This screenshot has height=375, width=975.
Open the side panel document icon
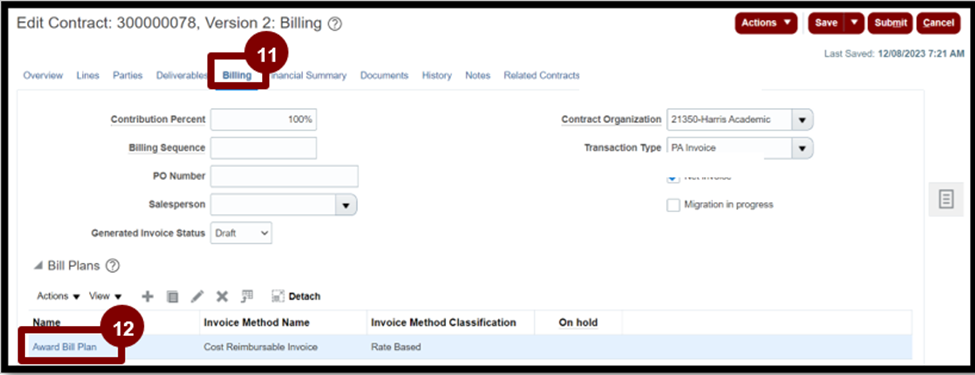pyautogui.click(x=946, y=200)
